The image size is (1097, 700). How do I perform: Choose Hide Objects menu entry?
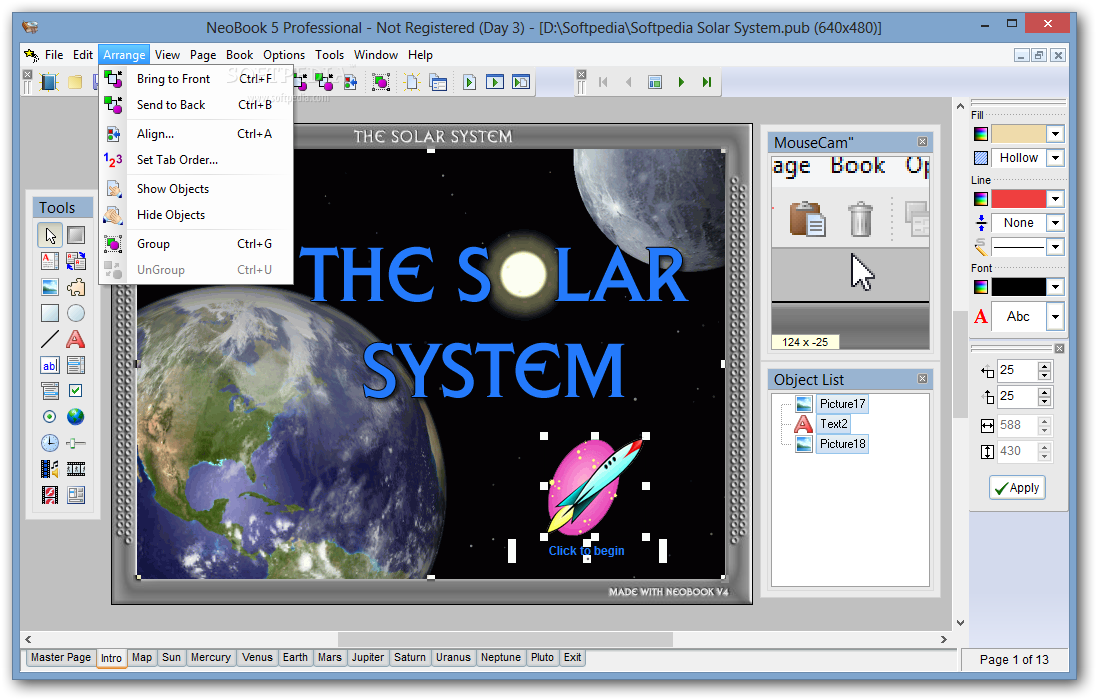pyautogui.click(x=197, y=215)
